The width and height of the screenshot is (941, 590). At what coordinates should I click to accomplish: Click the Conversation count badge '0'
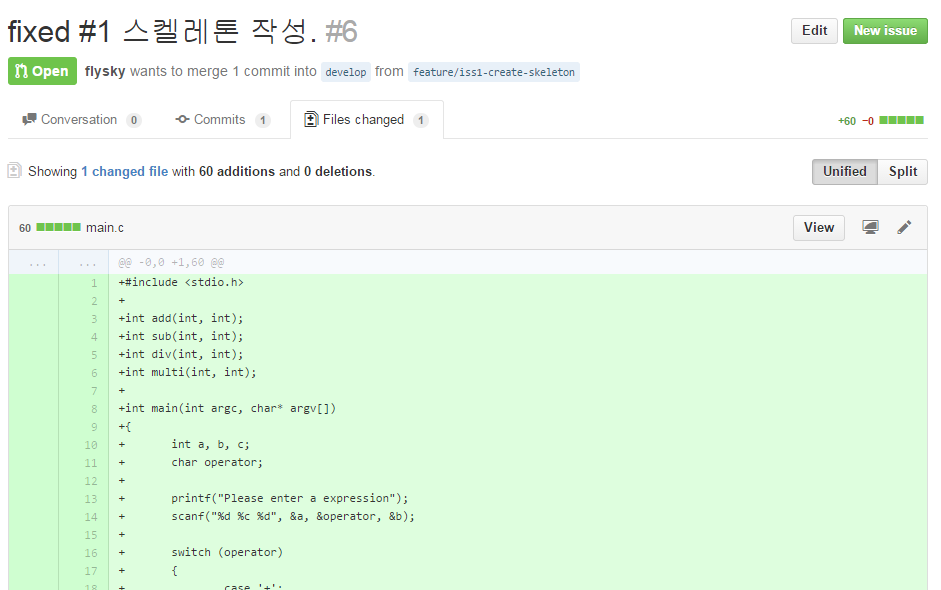coord(134,120)
